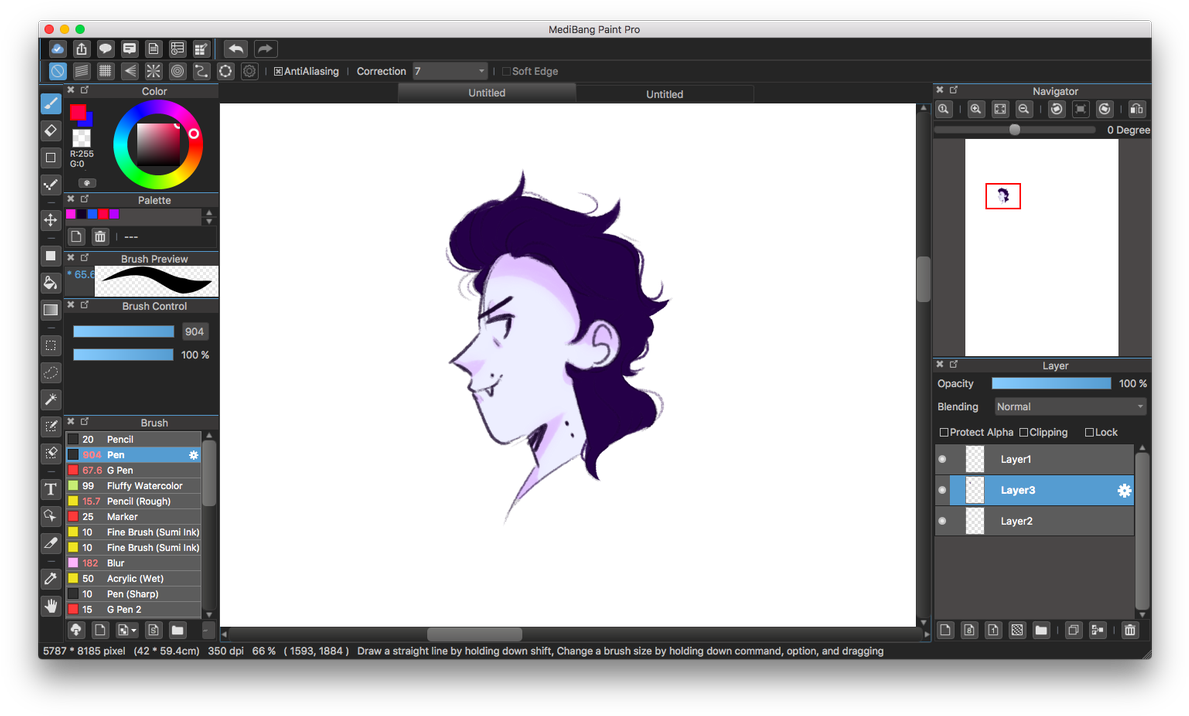Click the delete layer trash icon
Viewport: 1189px width, 716px height.
coord(1130,630)
